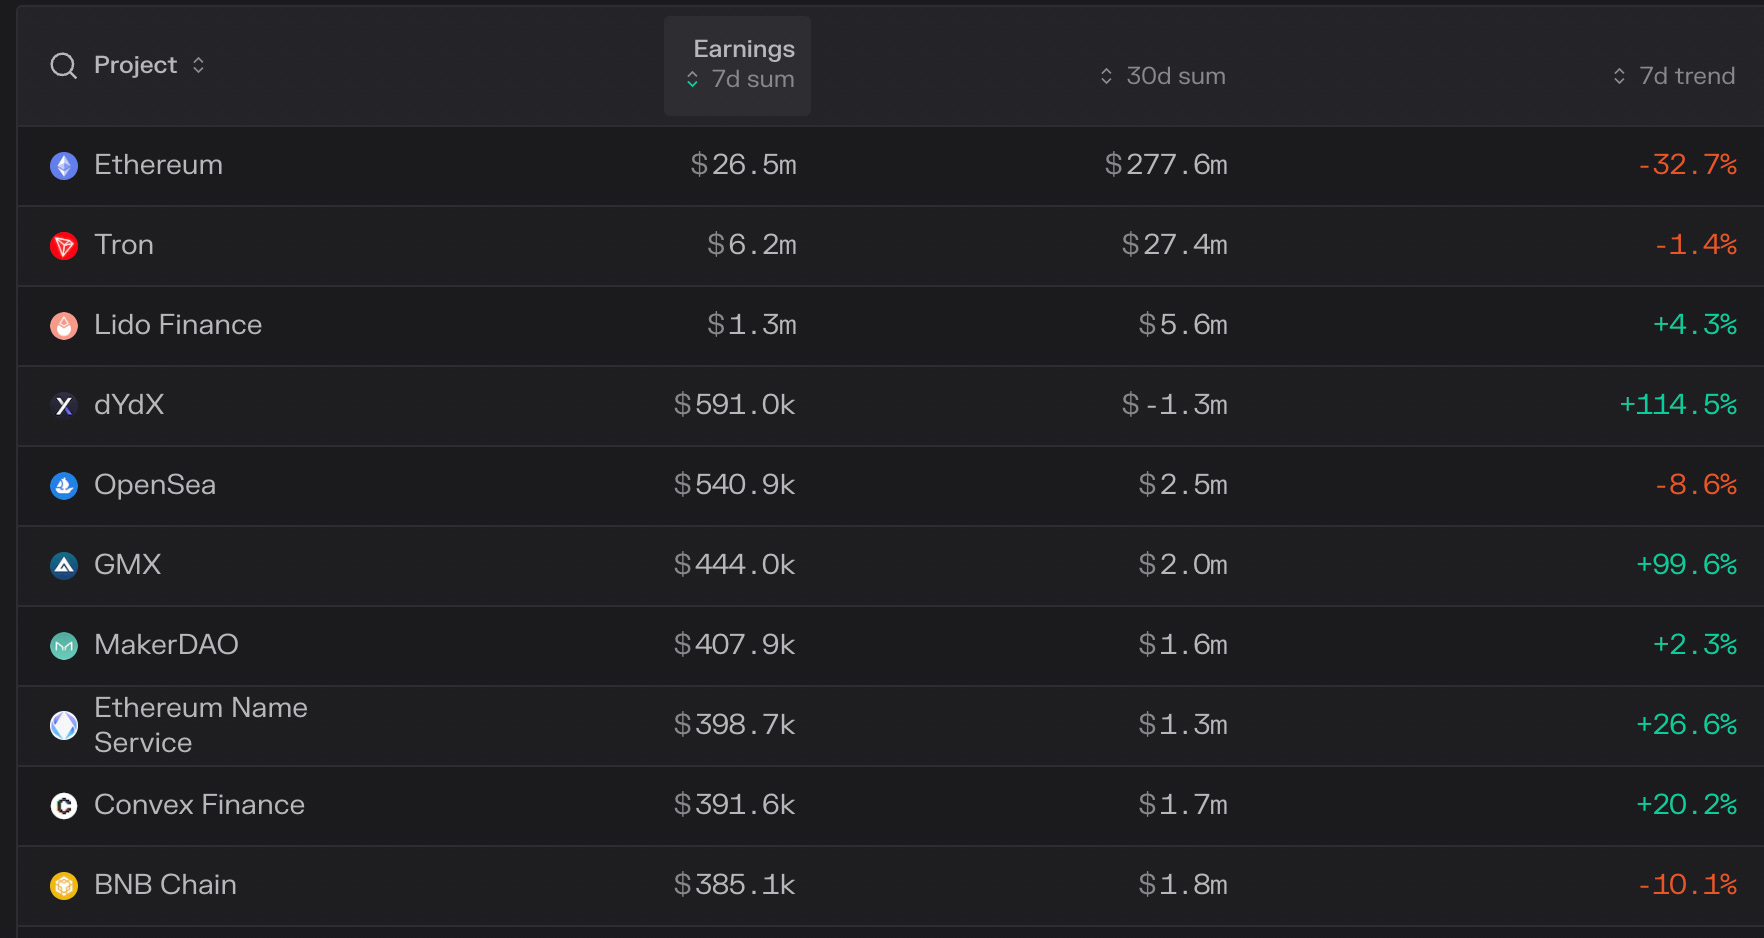The image size is (1764, 938).
Task: Click the BNB Chain logo icon
Action: click(x=64, y=886)
